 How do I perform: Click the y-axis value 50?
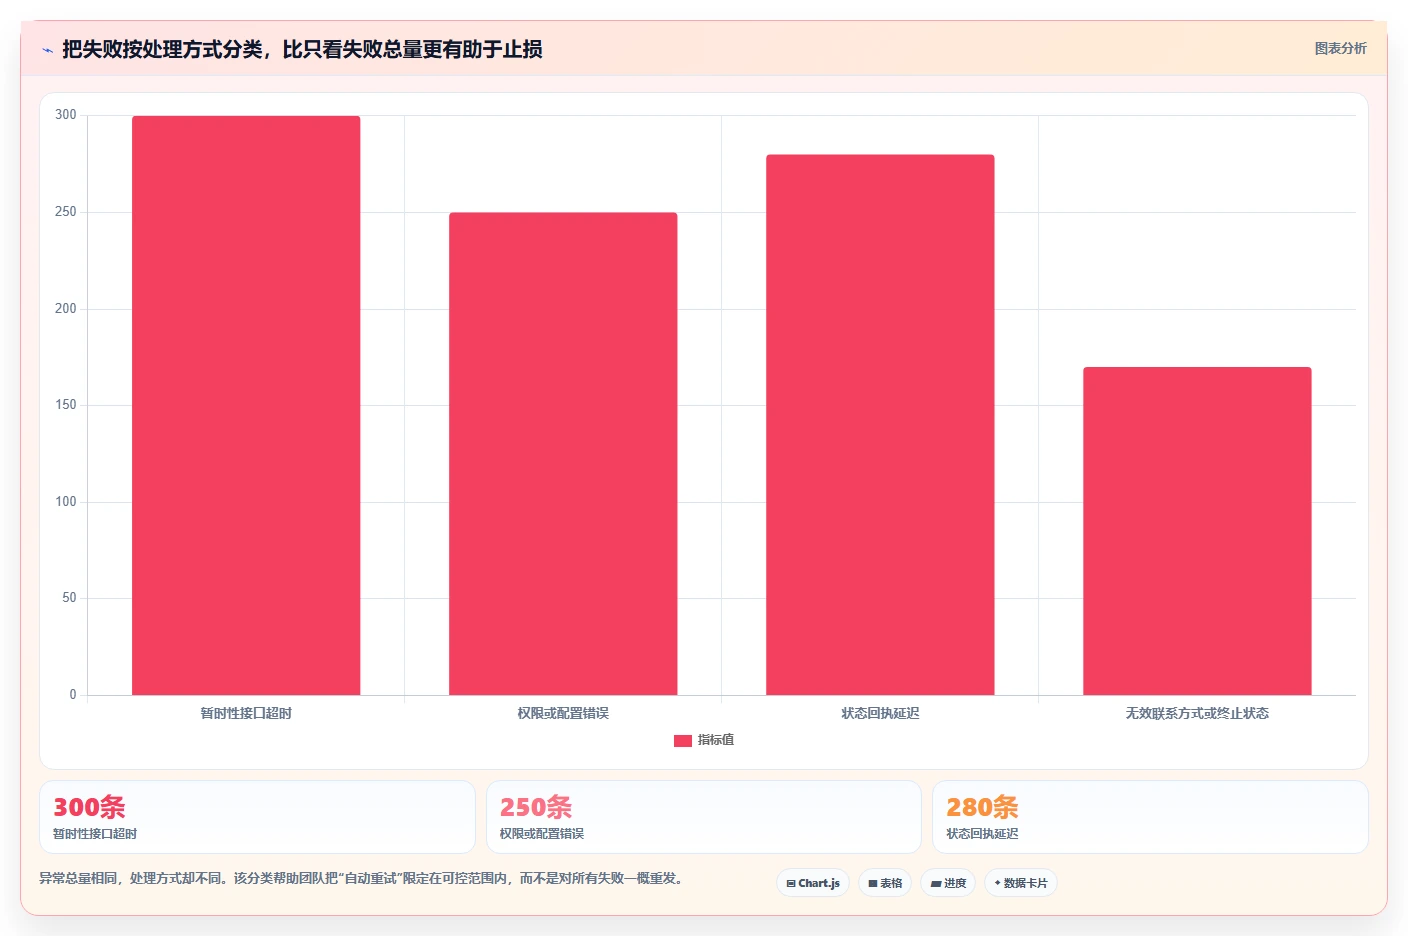tap(69, 598)
